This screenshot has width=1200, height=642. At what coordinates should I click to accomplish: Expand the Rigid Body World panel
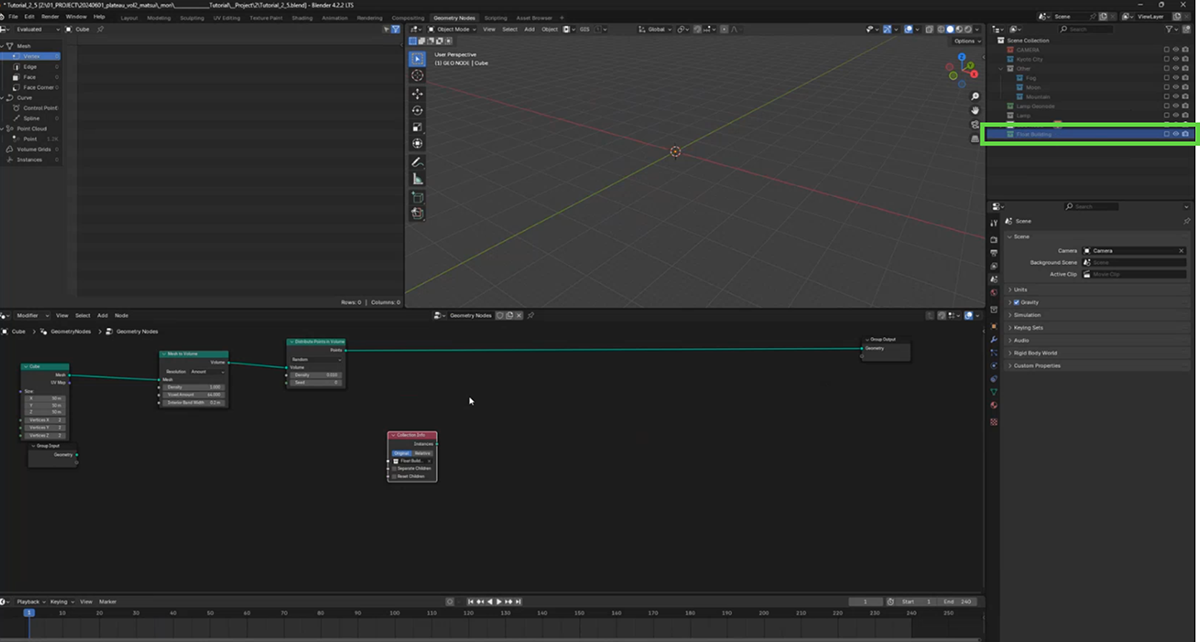pos(1036,353)
